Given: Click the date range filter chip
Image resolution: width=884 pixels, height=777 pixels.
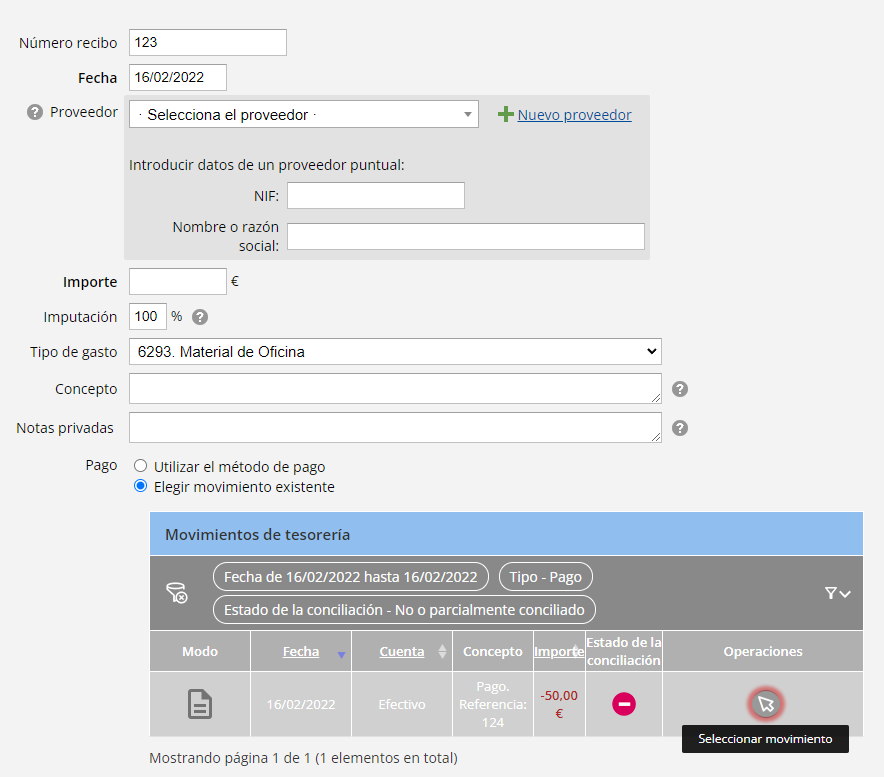Looking at the screenshot, I should click(x=351, y=577).
